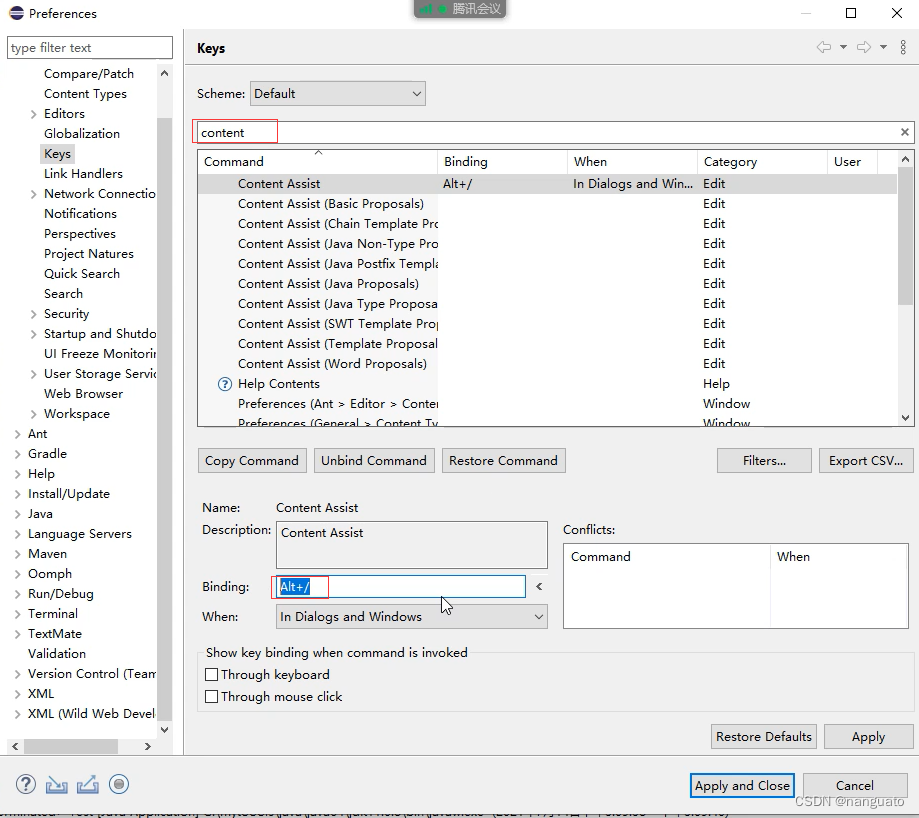The width and height of the screenshot is (919, 818).
Task: Open the view menu three-dots icon
Action: point(903,47)
